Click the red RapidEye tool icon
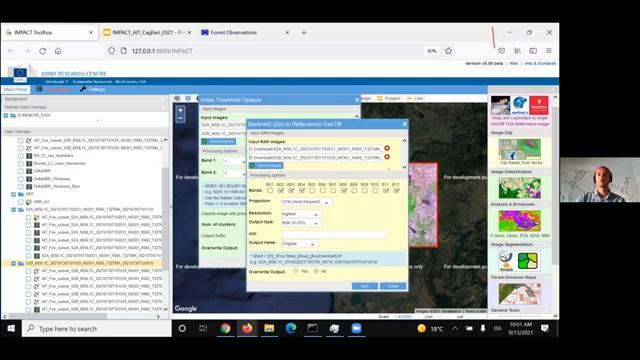This screenshot has width=640, height=360. 539,105
